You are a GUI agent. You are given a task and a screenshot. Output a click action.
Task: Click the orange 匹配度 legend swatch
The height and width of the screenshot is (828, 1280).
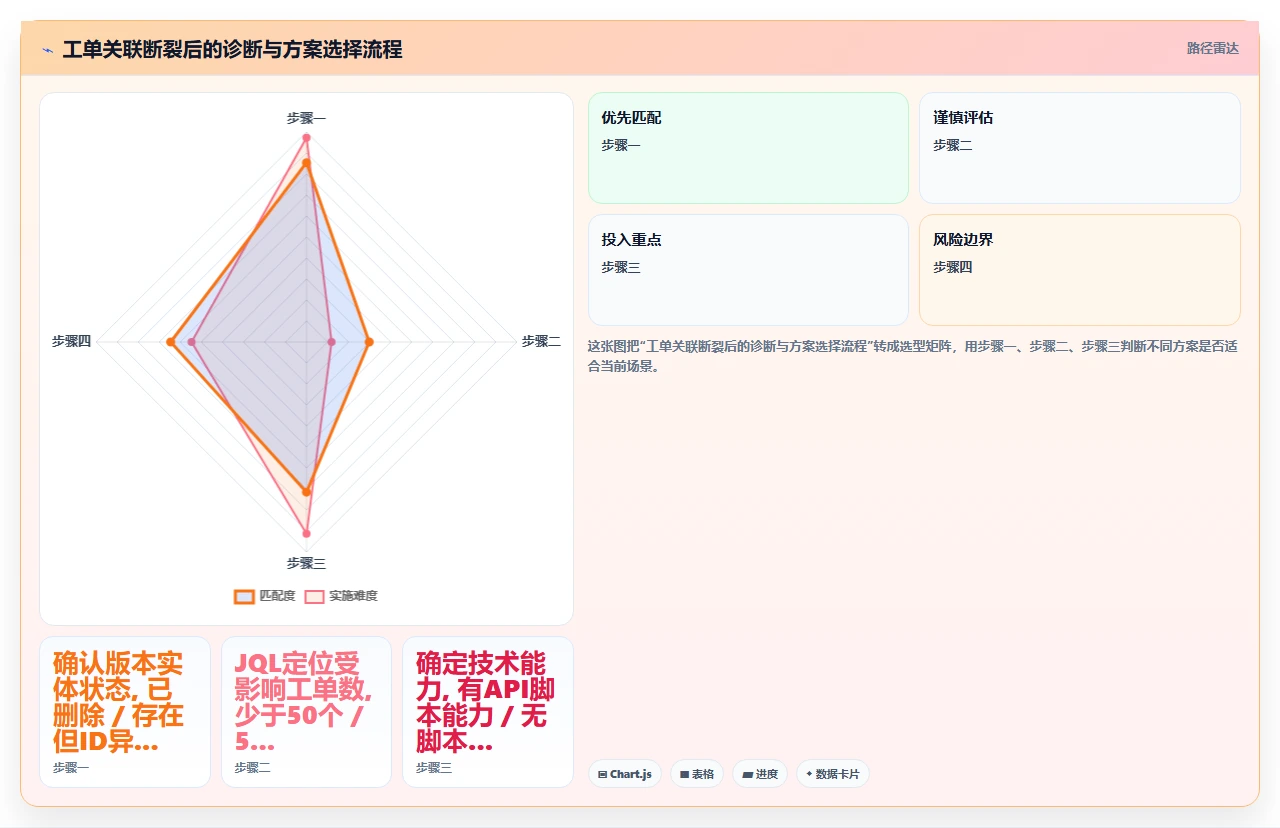pos(244,596)
